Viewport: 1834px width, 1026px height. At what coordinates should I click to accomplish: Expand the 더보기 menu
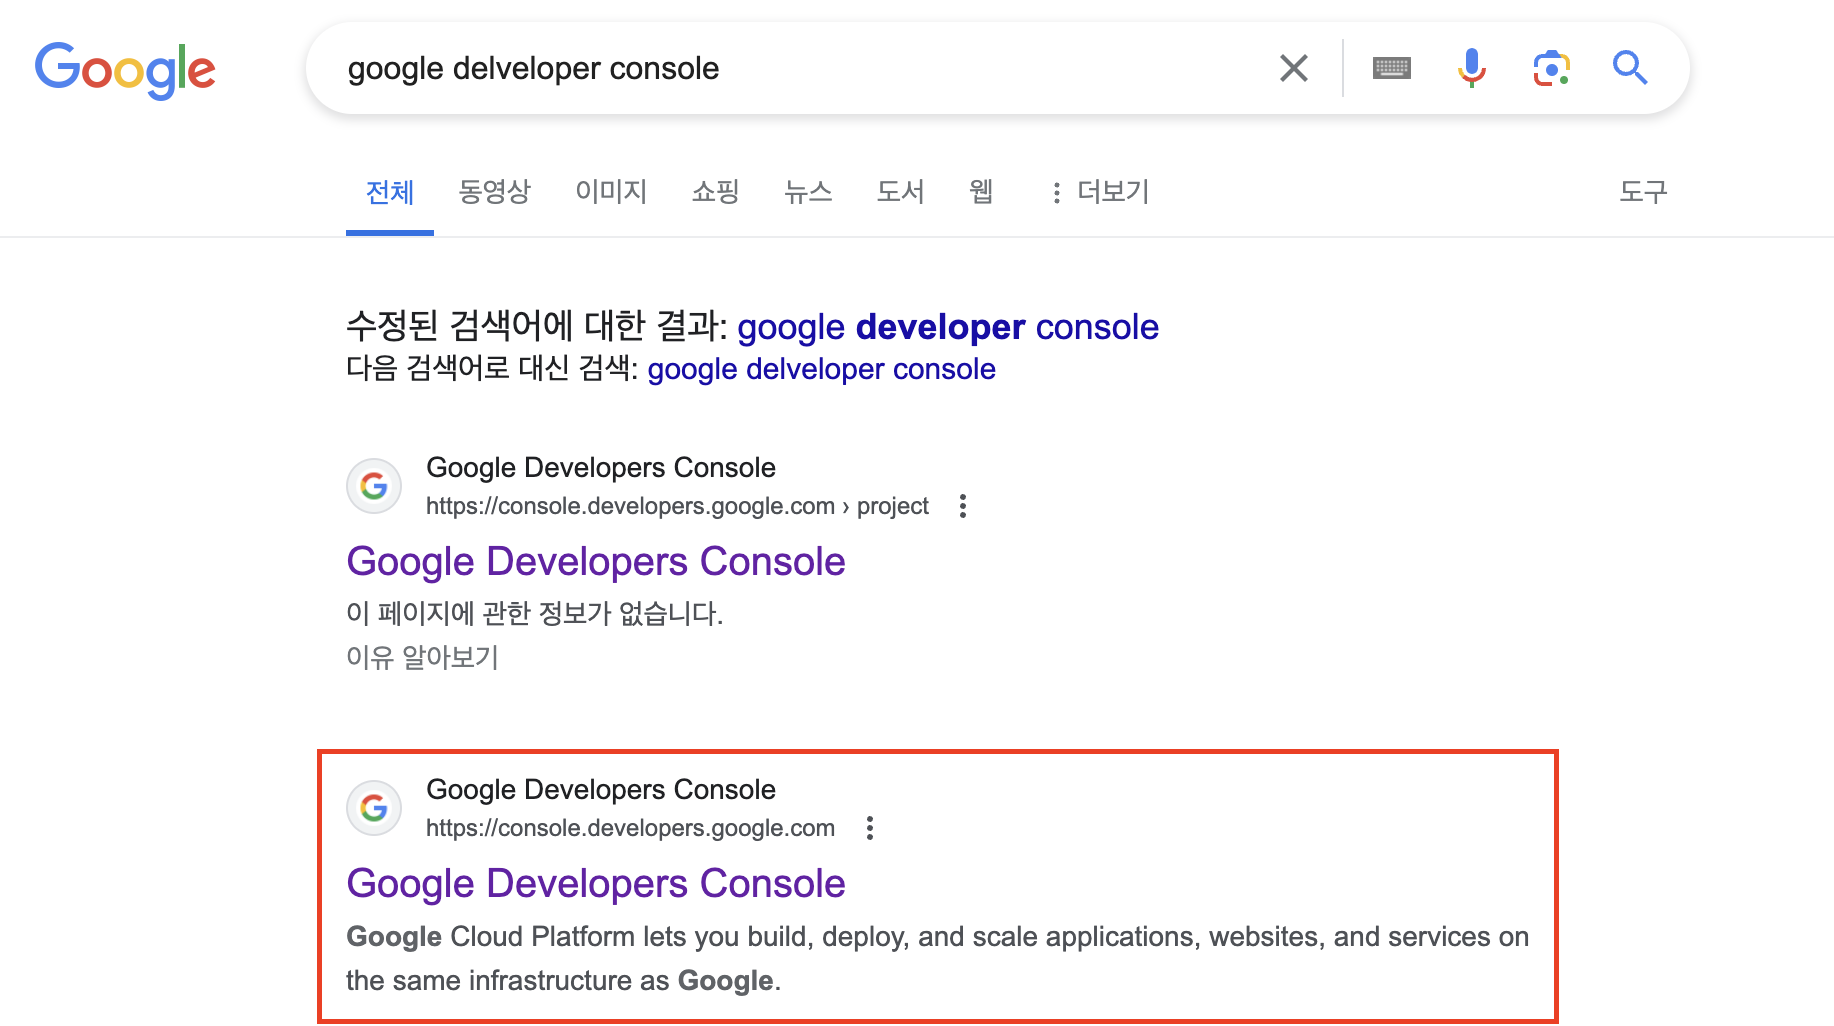pos(1099,191)
